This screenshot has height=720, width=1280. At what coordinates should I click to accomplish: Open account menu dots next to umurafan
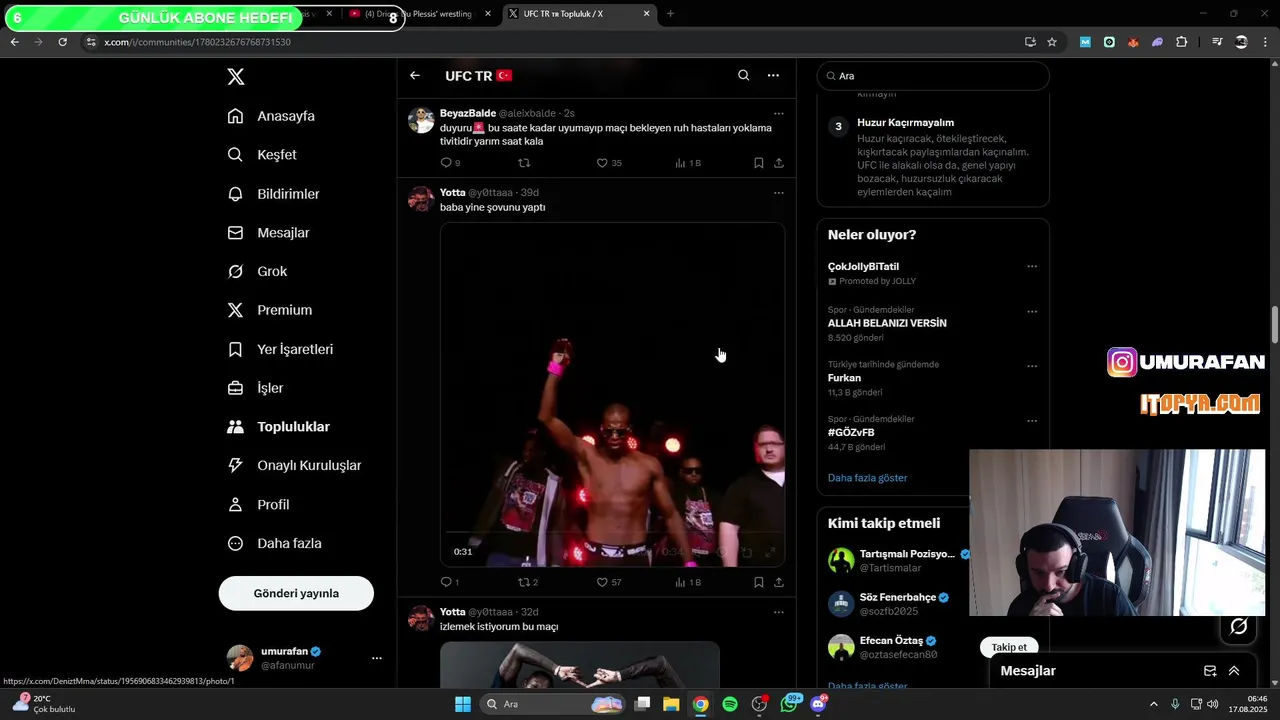click(377, 658)
